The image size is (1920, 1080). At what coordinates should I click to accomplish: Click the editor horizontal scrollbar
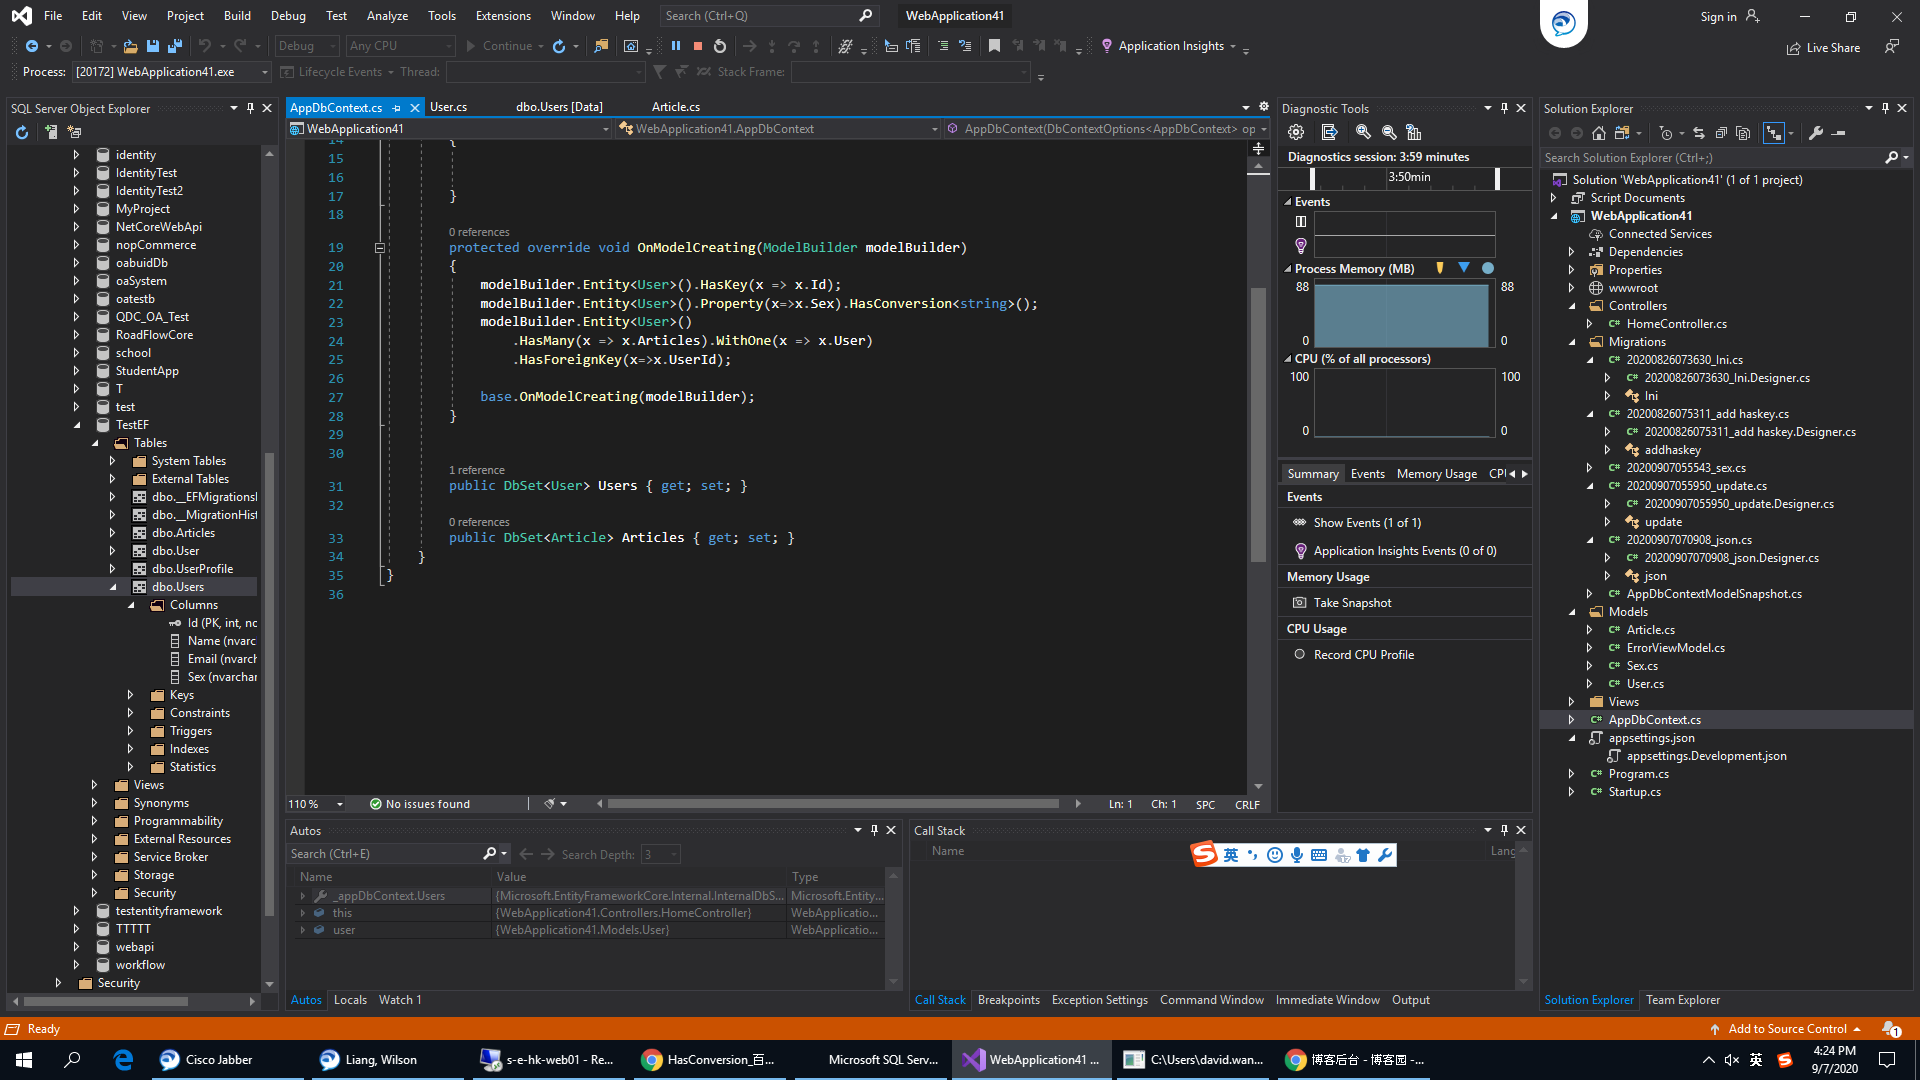coord(832,804)
